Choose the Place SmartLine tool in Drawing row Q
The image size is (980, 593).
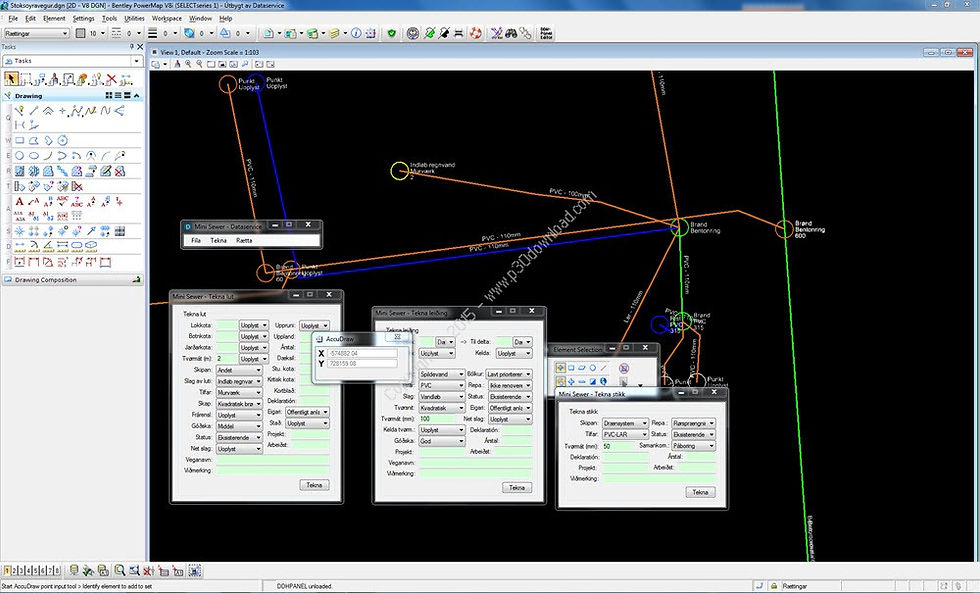(19, 111)
